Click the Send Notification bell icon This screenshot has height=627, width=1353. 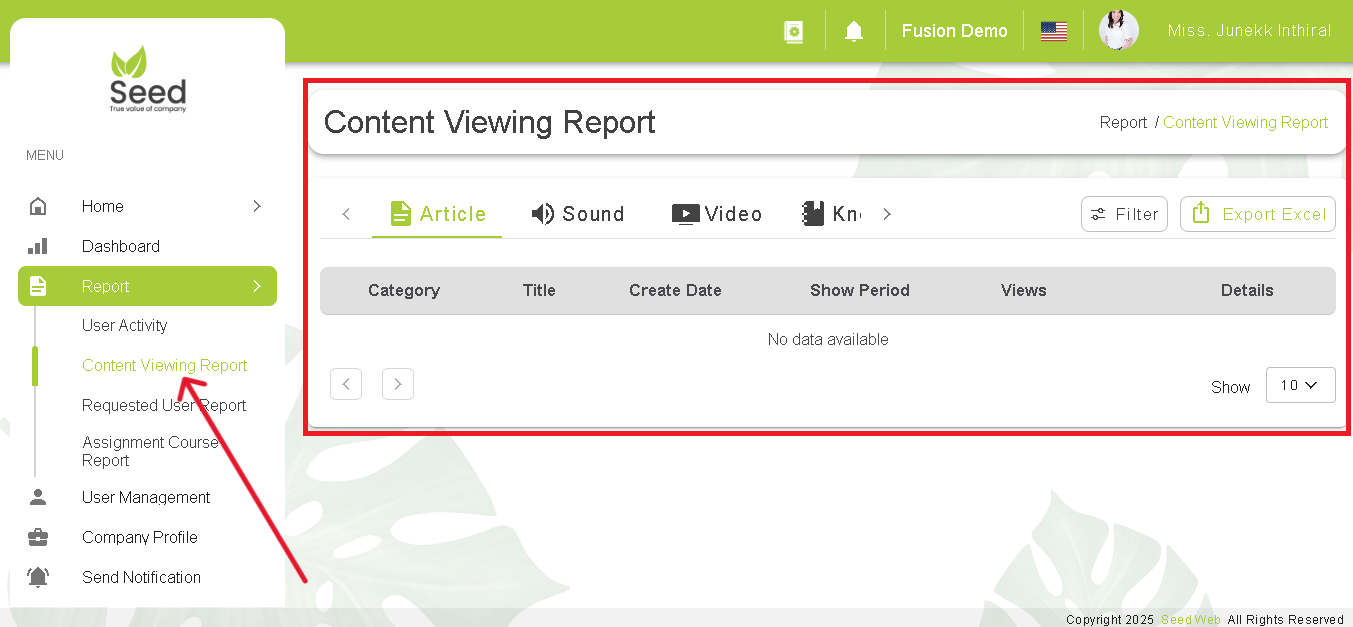[x=38, y=577]
